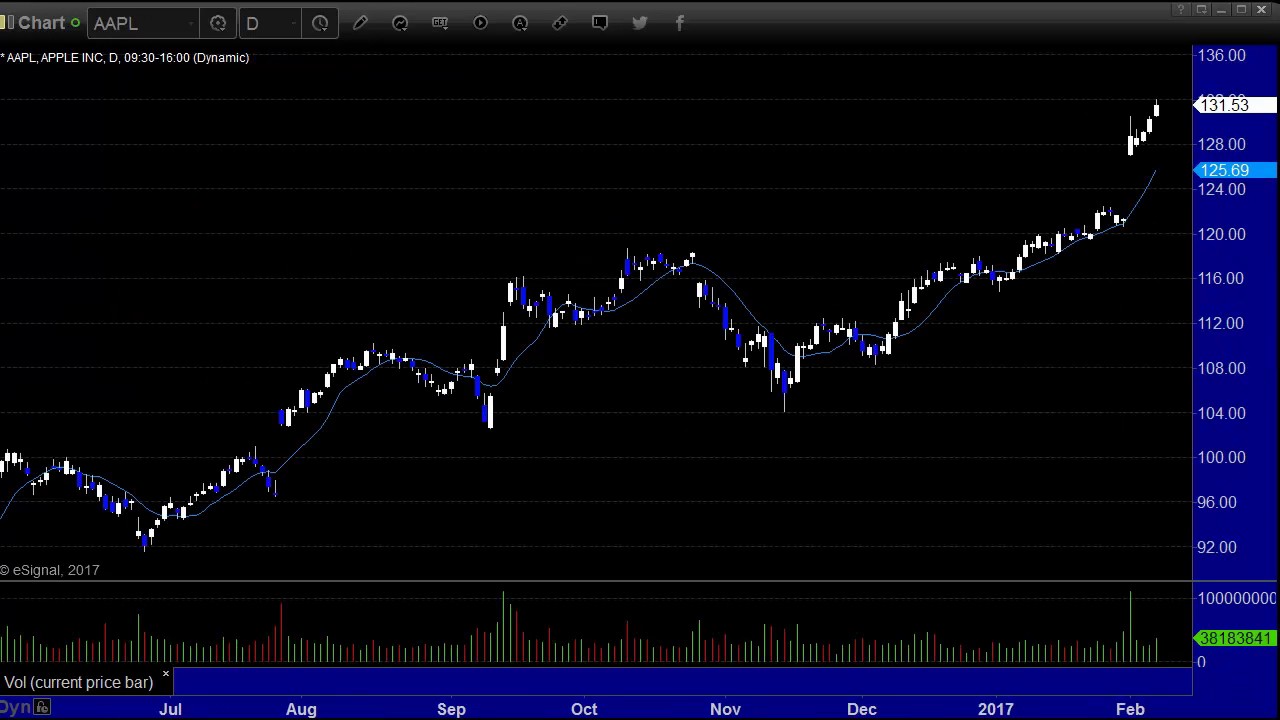The height and width of the screenshot is (720, 1280).
Task: Click the bar replay play icon
Action: coord(480,23)
